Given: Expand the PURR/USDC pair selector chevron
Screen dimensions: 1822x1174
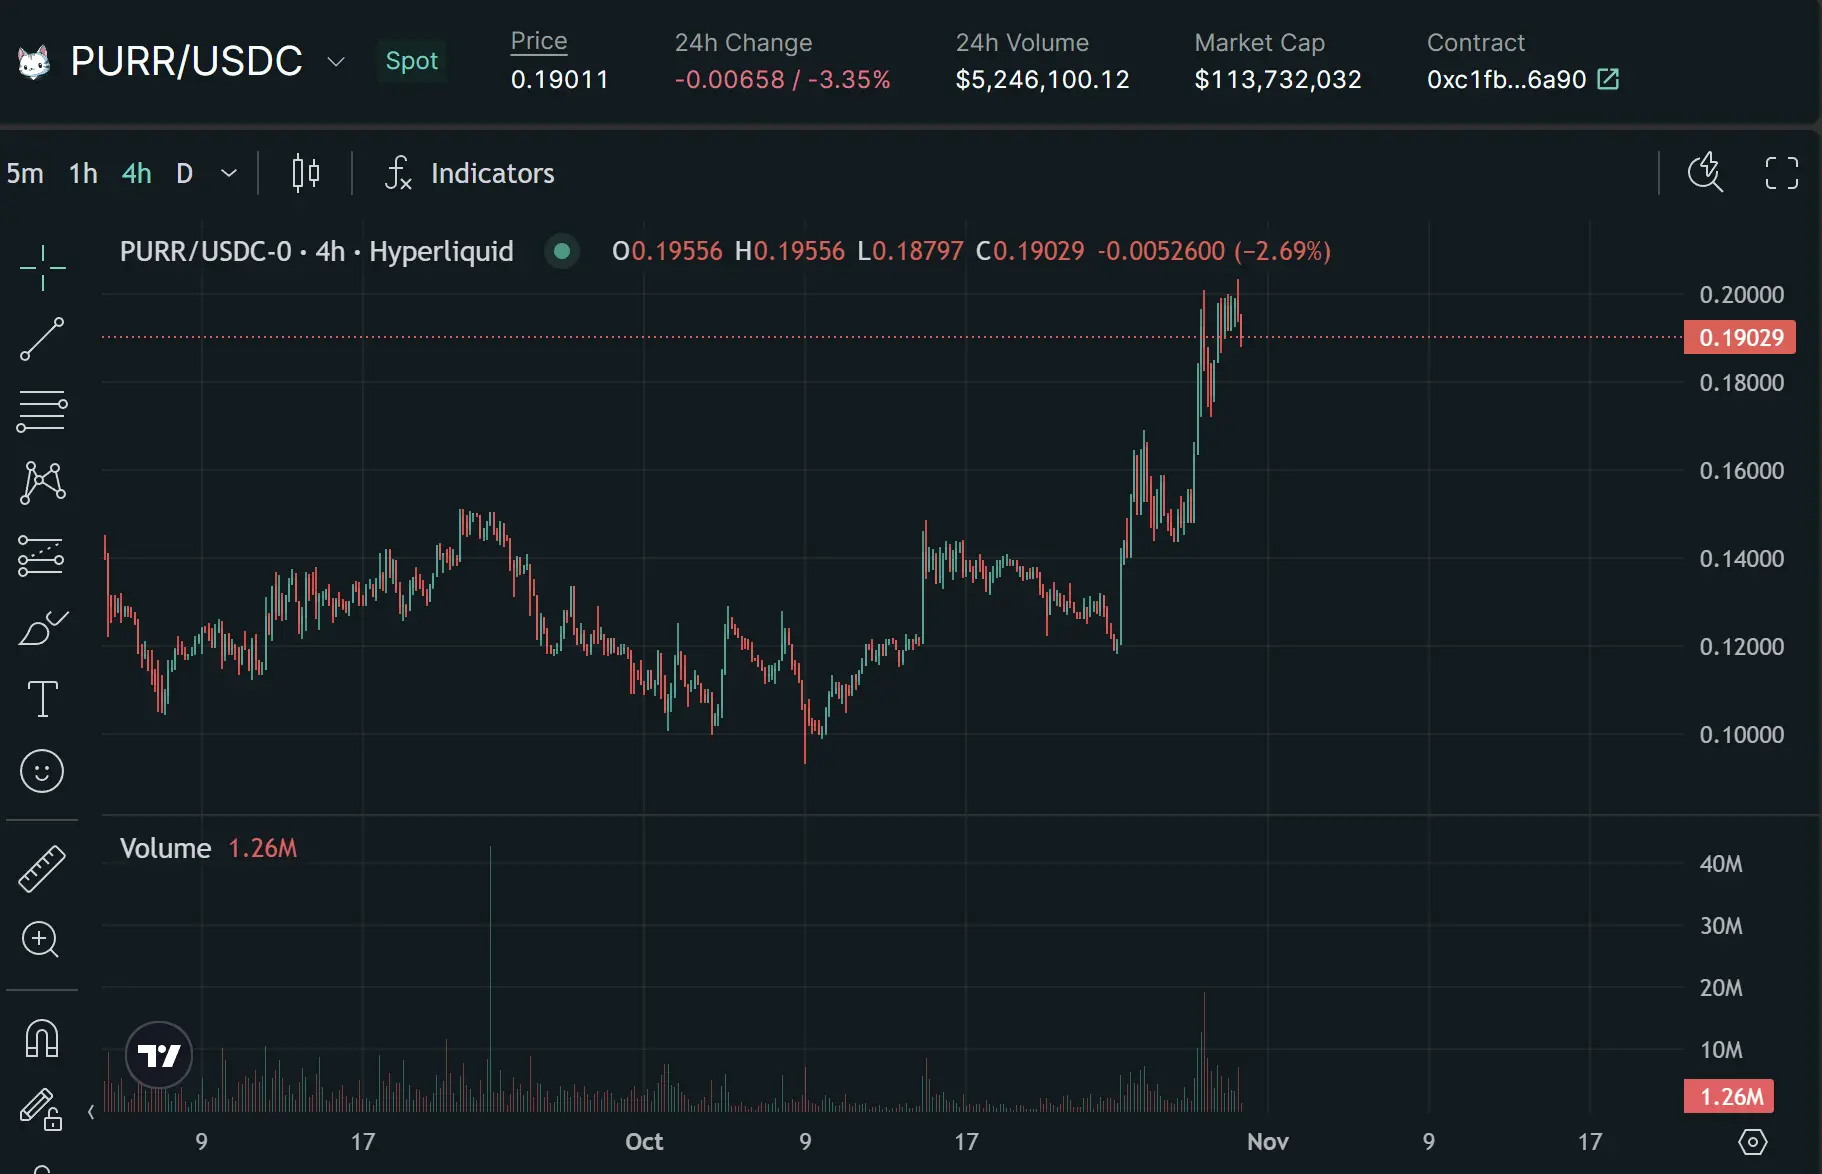Looking at the screenshot, I should click(336, 62).
